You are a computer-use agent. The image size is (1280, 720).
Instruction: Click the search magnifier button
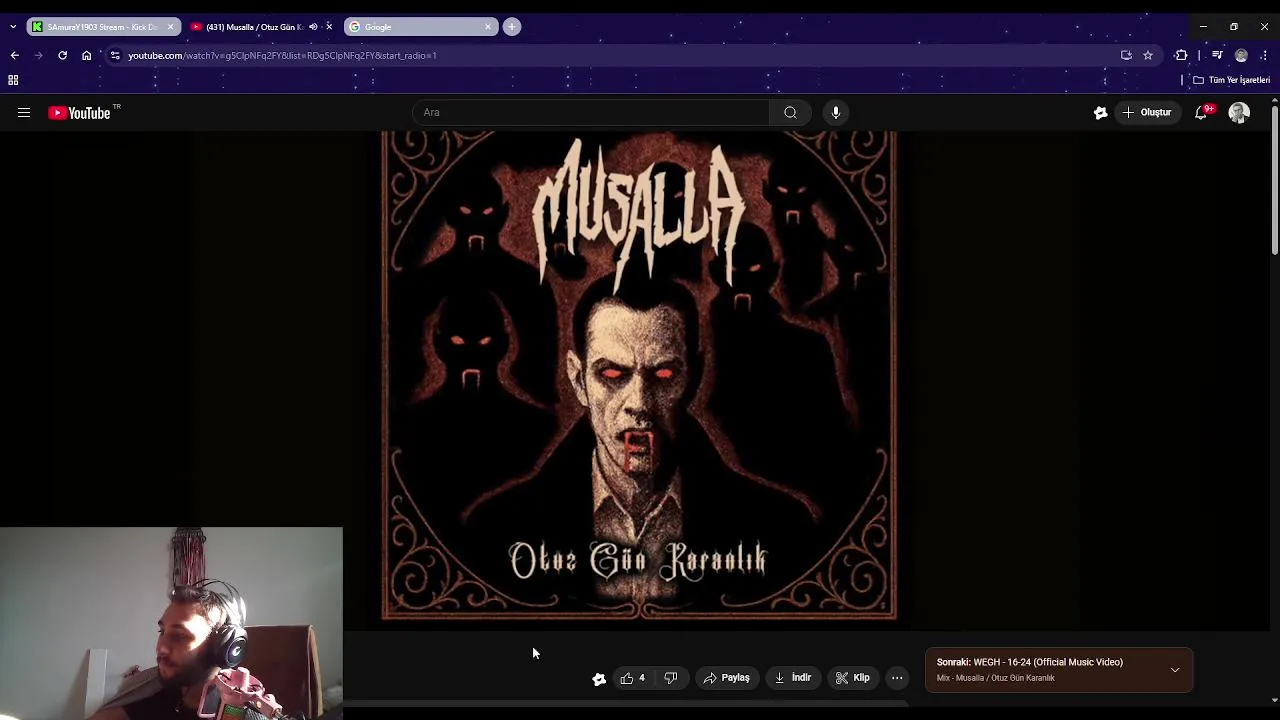pyautogui.click(x=790, y=113)
